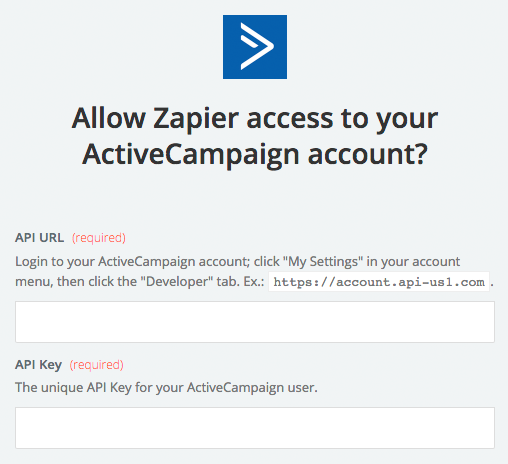This screenshot has height=464, width=508.
Task: Focus the API Key input field
Action: (255, 428)
